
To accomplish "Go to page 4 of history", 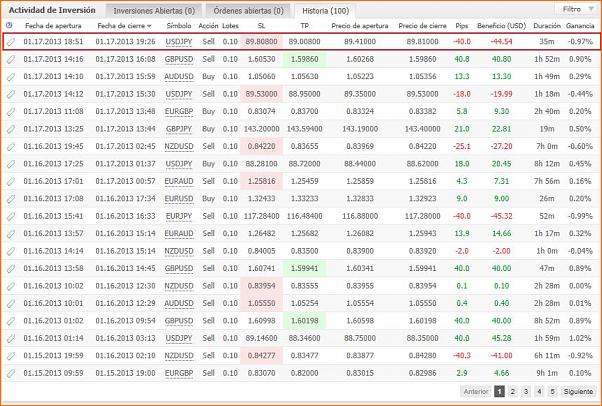I will tap(539, 391).
